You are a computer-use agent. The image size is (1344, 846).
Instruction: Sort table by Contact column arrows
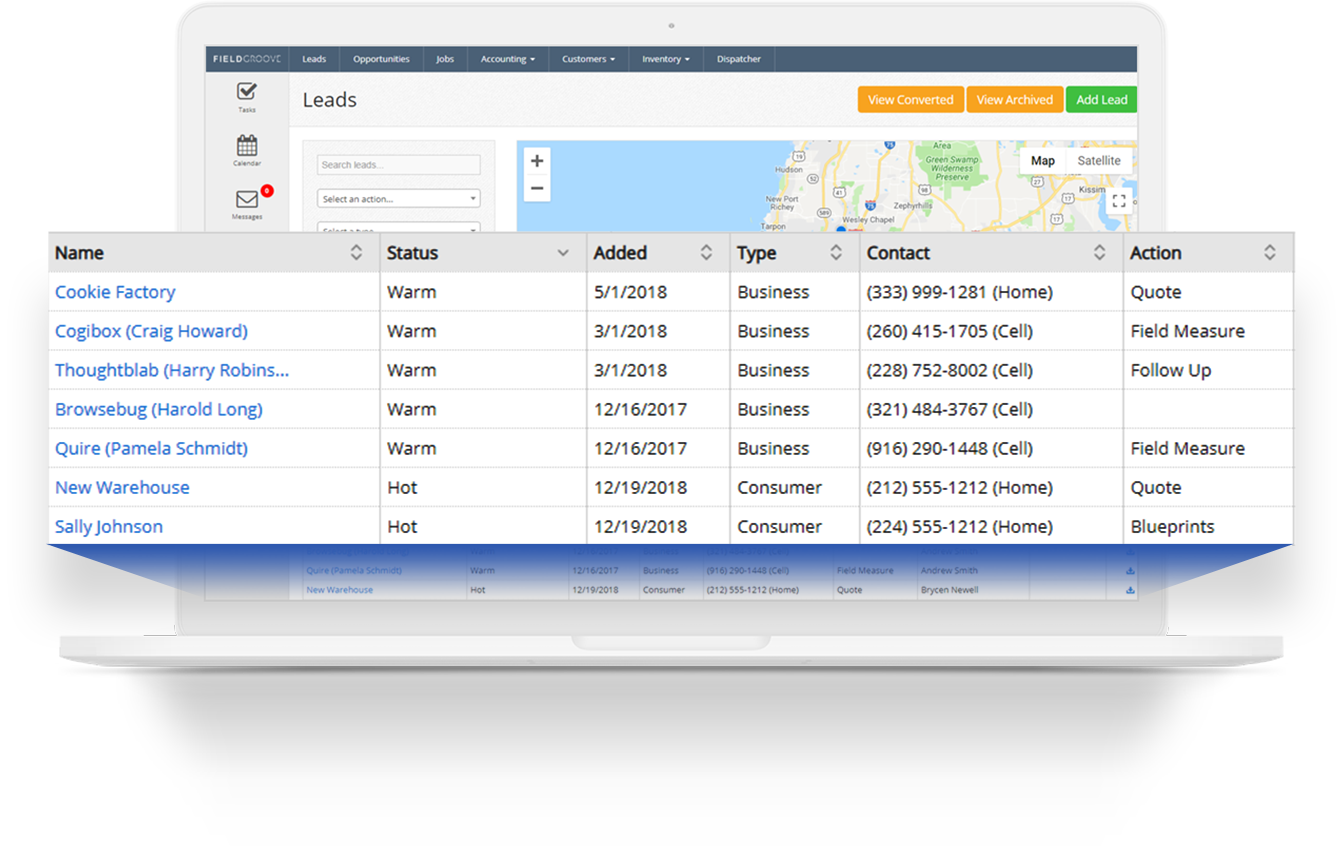point(1099,253)
